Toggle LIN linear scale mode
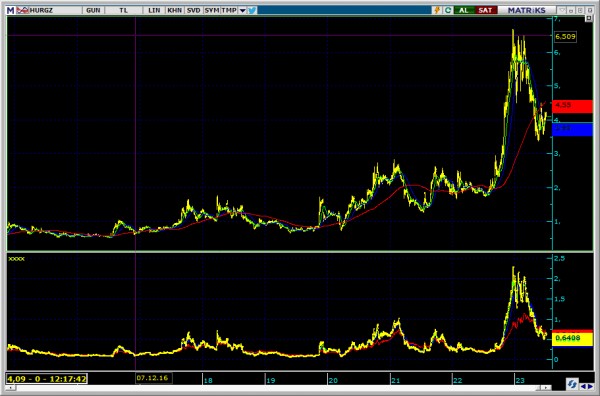 [154, 10]
